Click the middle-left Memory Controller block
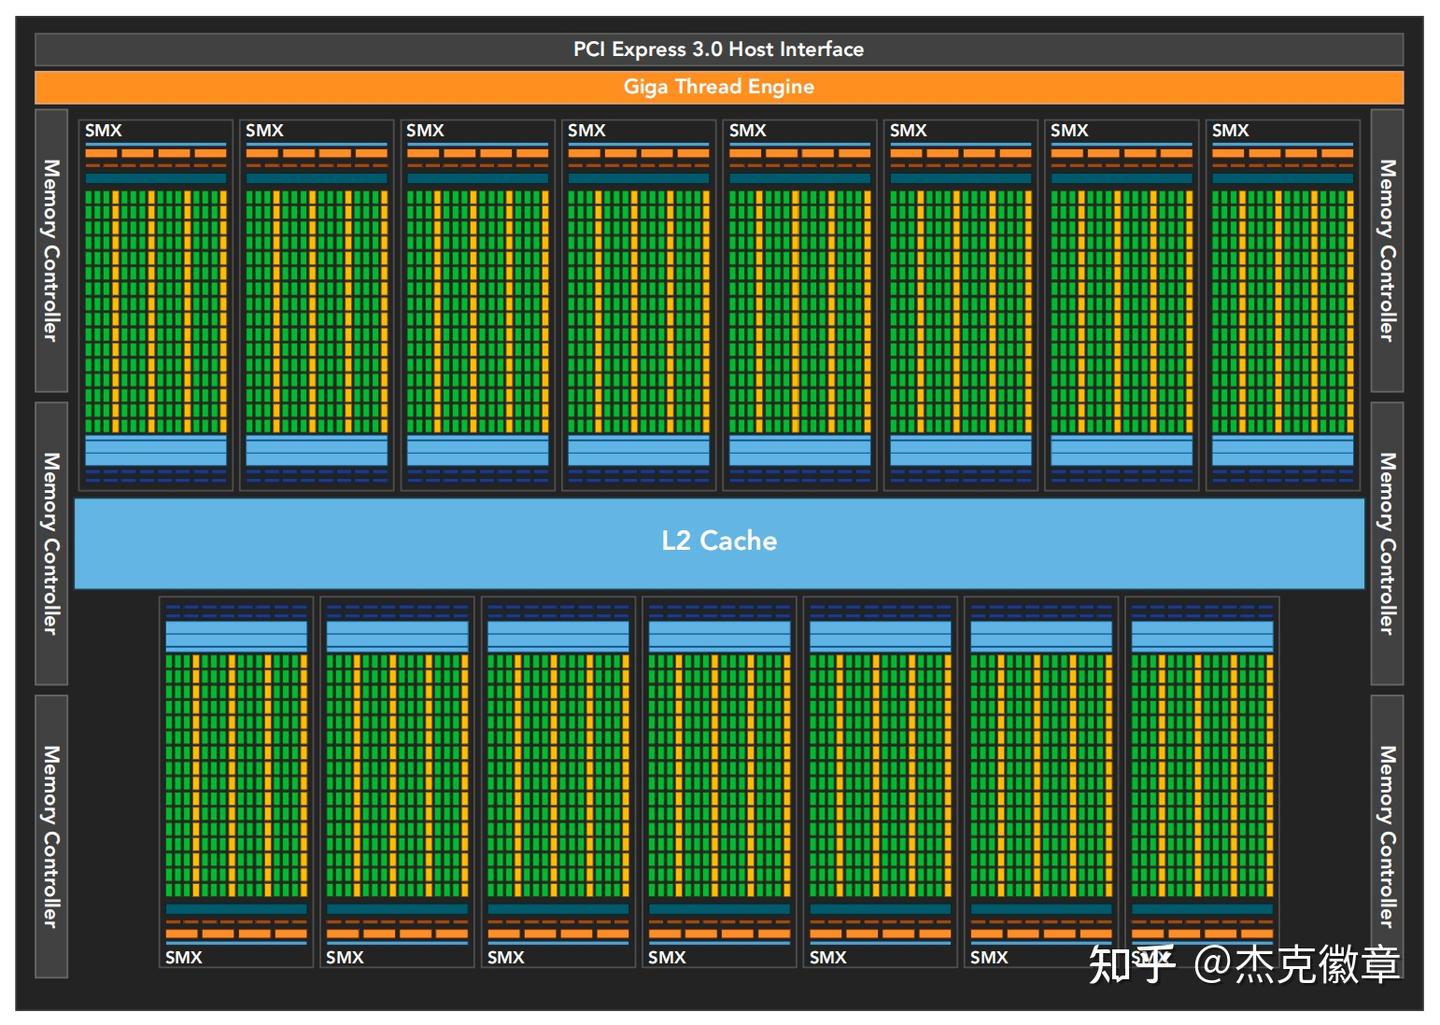The width and height of the screenshot is (1440, 1025). (51, 544)
